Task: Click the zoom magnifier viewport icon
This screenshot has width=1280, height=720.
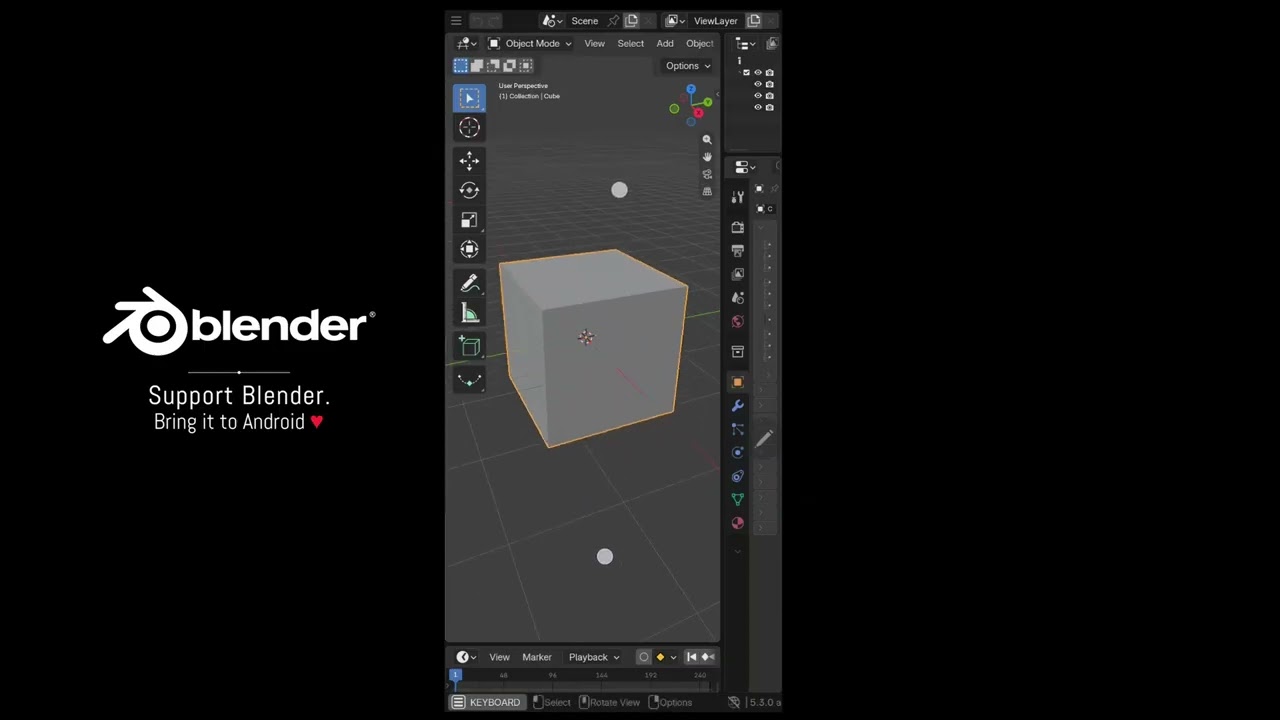Action: pos(707,140)
